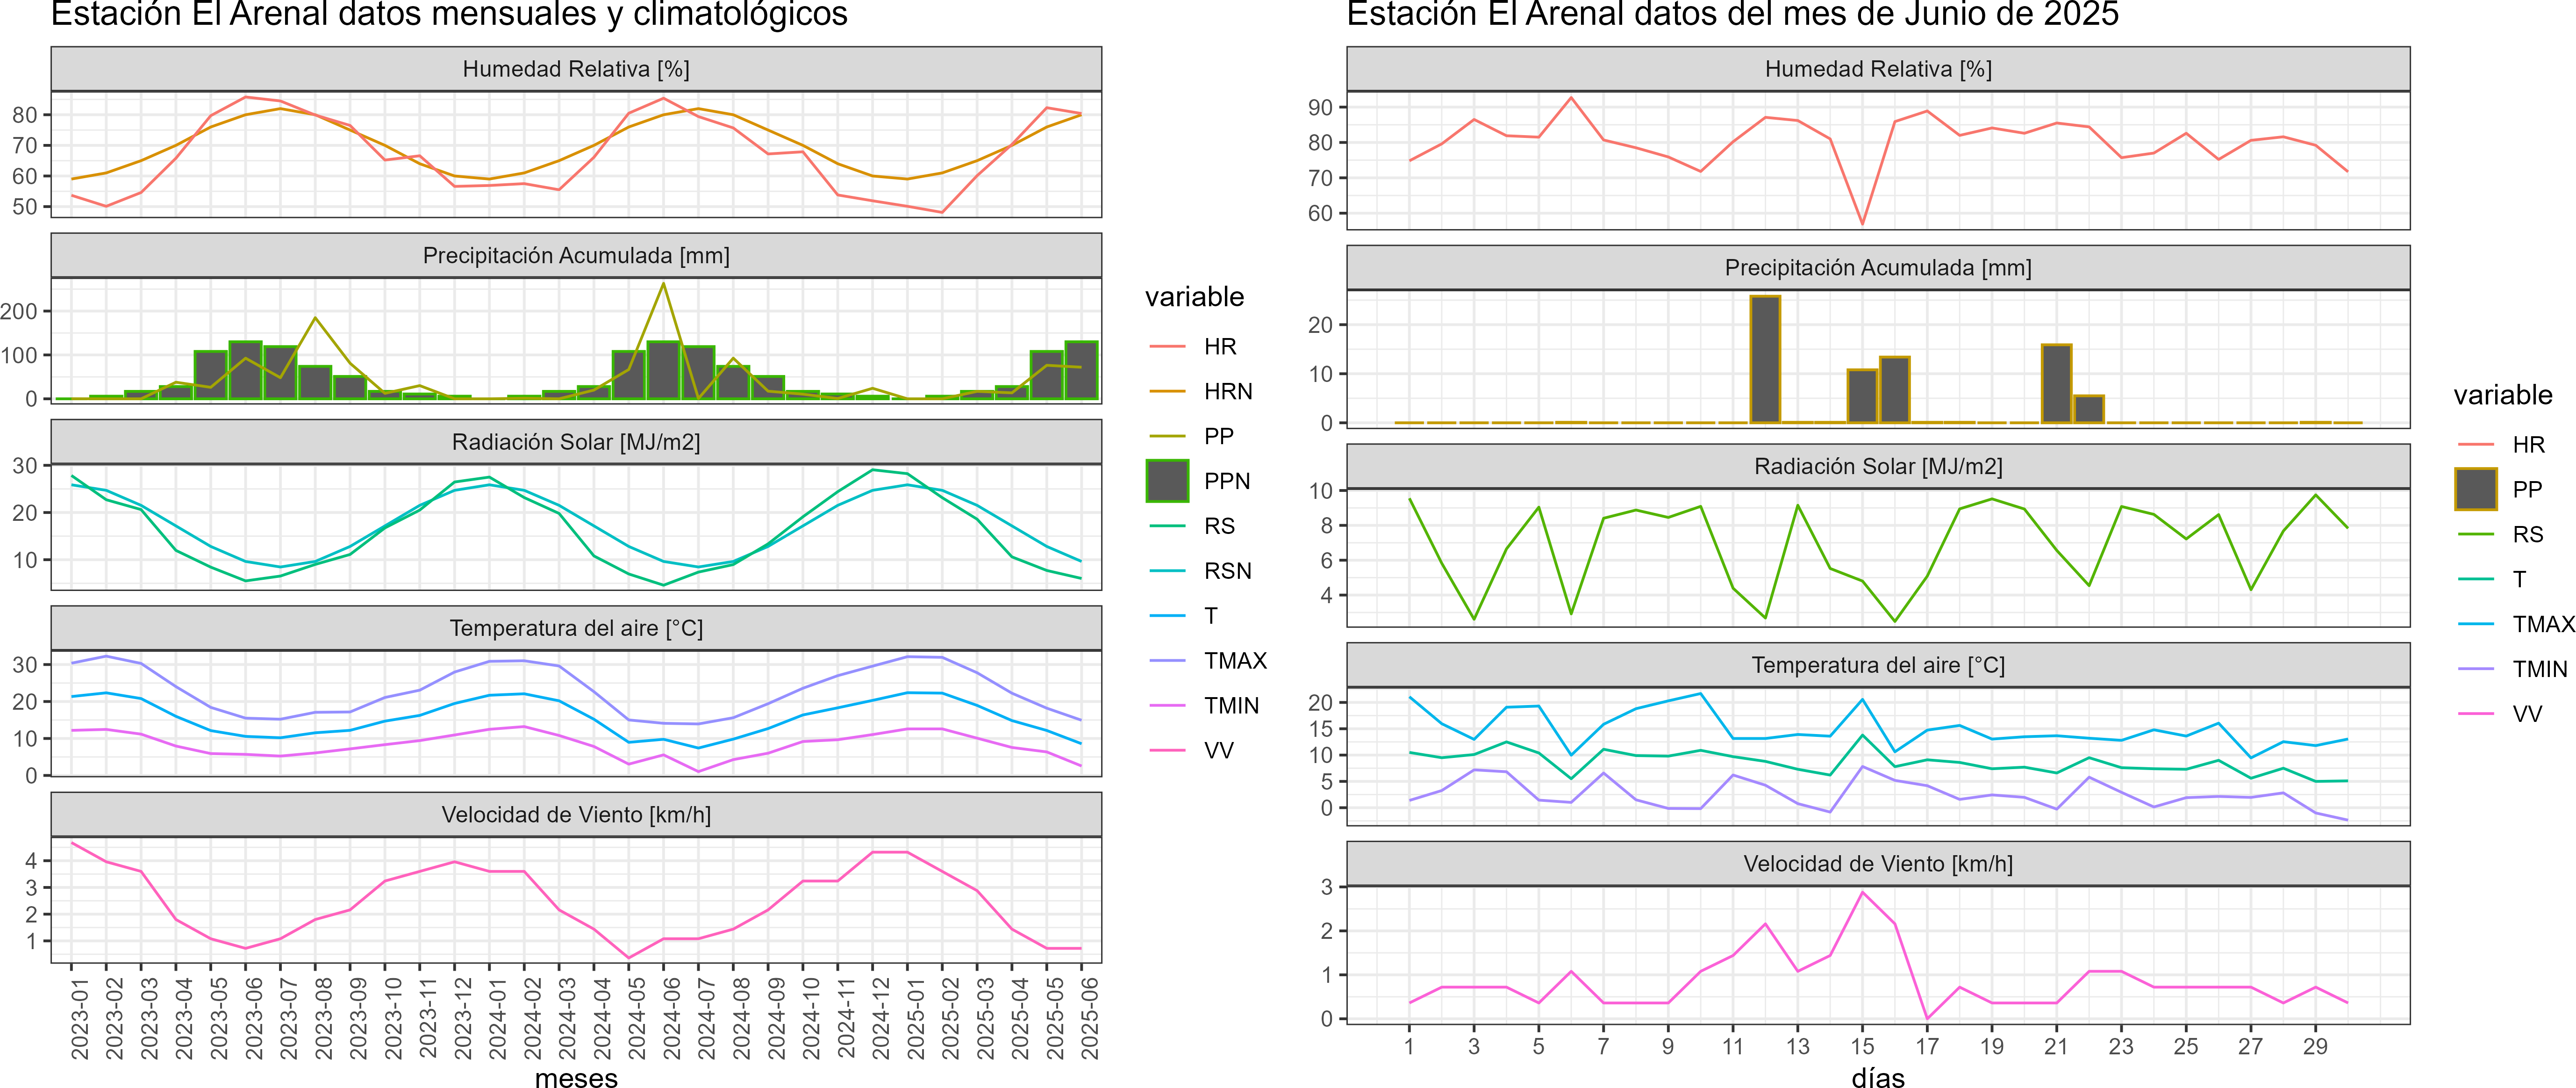Click the tallest June precipitation bar on day 12

tap(1765, 359)
